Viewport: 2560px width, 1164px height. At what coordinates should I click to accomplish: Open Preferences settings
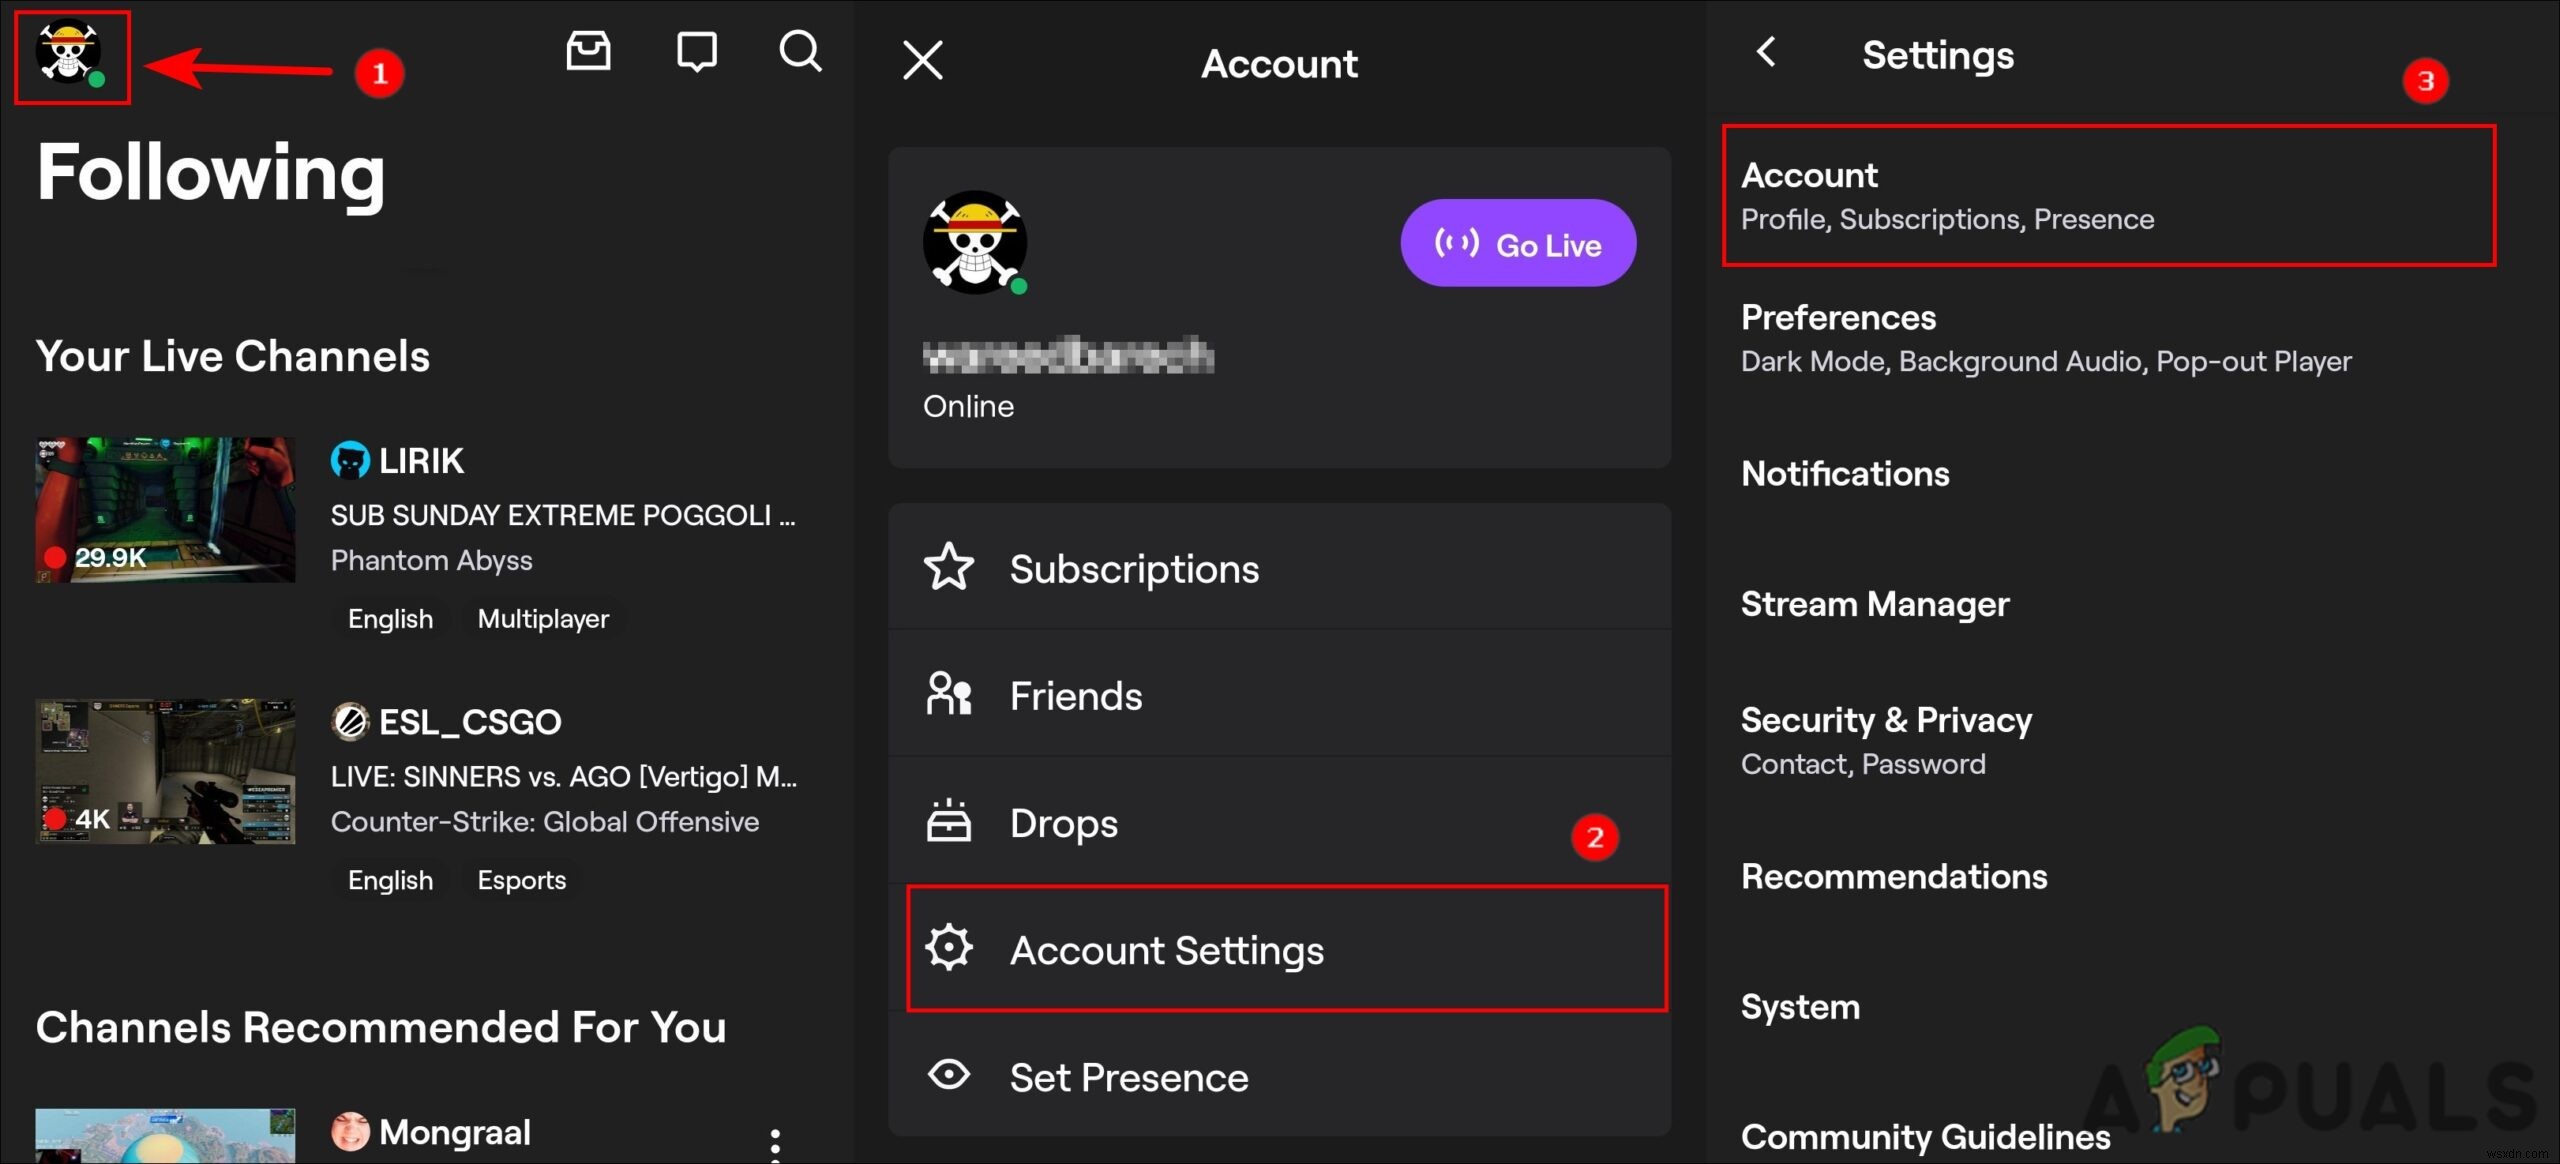1838,317
